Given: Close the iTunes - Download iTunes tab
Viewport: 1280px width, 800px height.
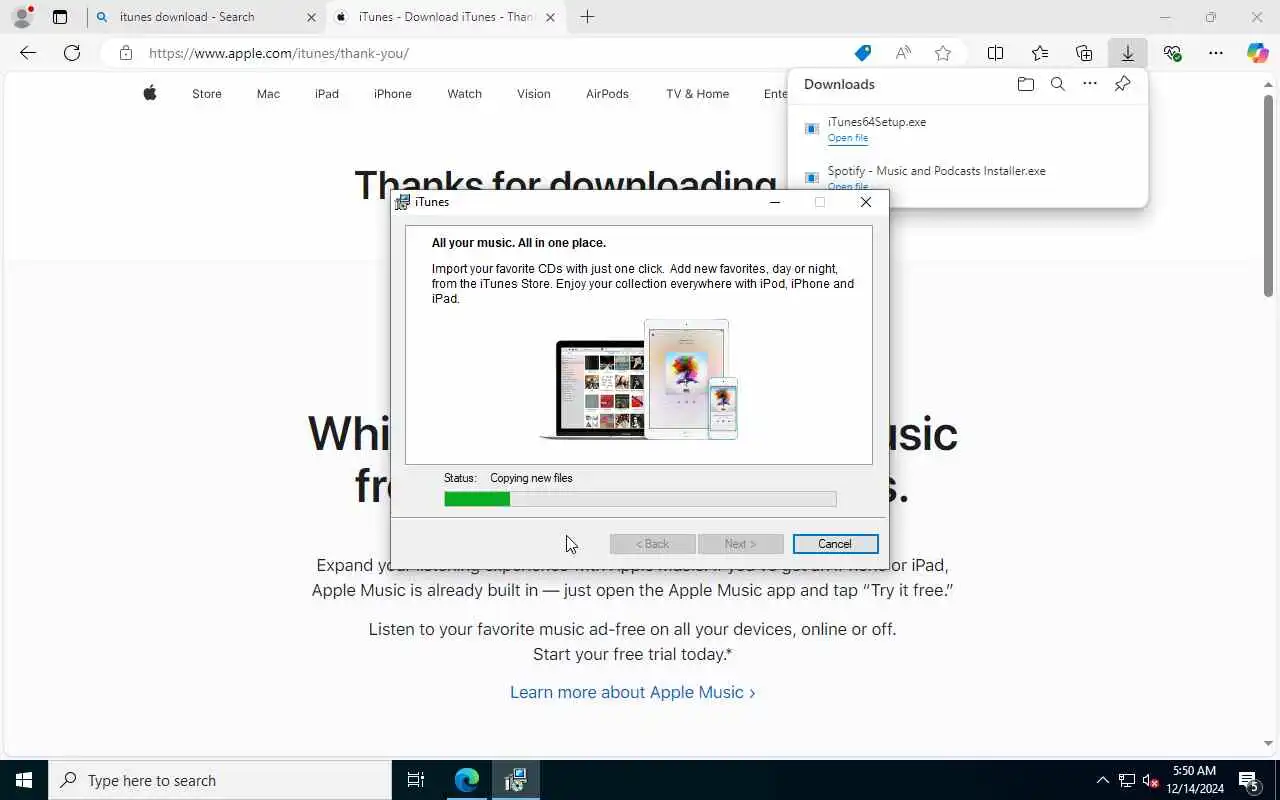Looking at the screenshot, I should 550,17.
